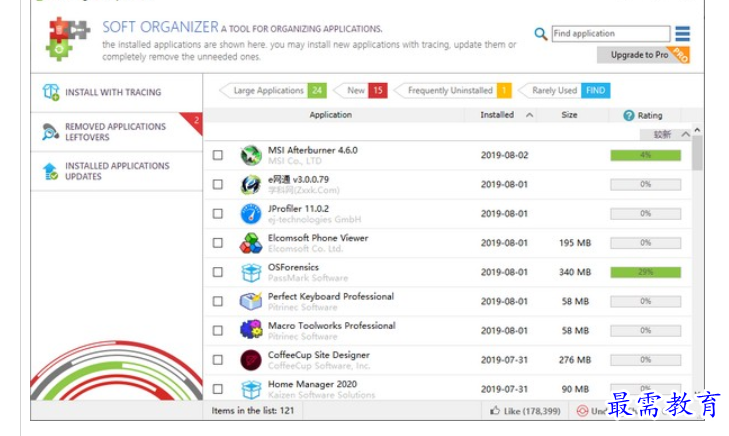Click the Macro Toolworks Professional icon

click(x=251, y=330)
